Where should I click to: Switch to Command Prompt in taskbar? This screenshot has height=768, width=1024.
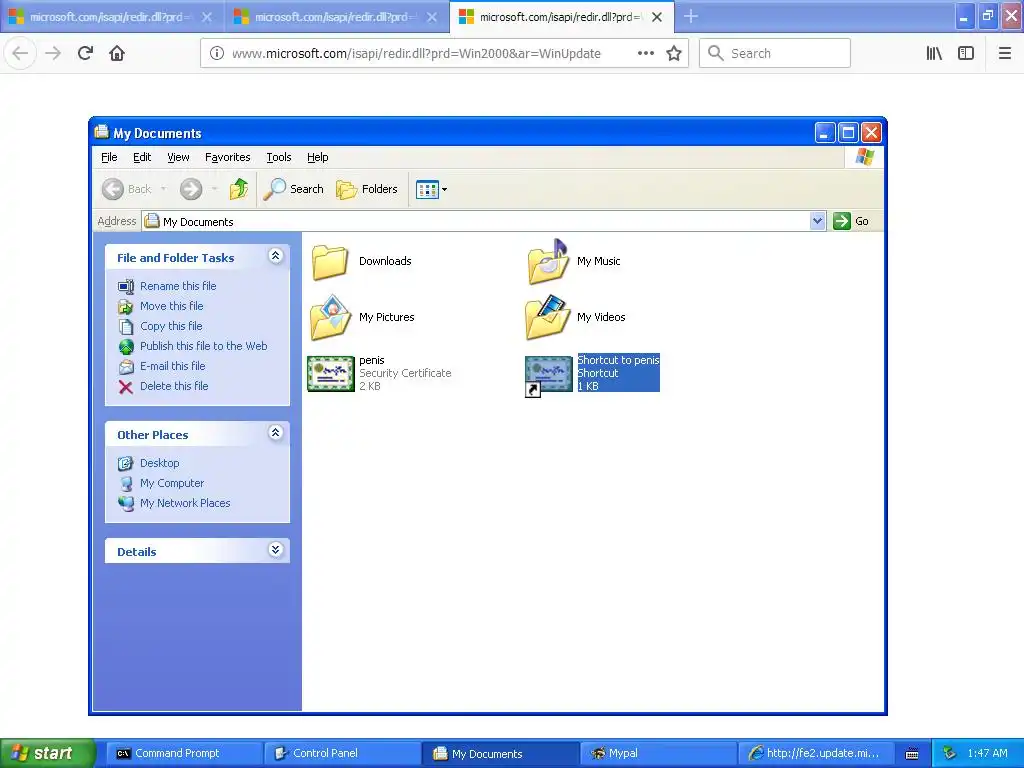[x=183, y=754]
